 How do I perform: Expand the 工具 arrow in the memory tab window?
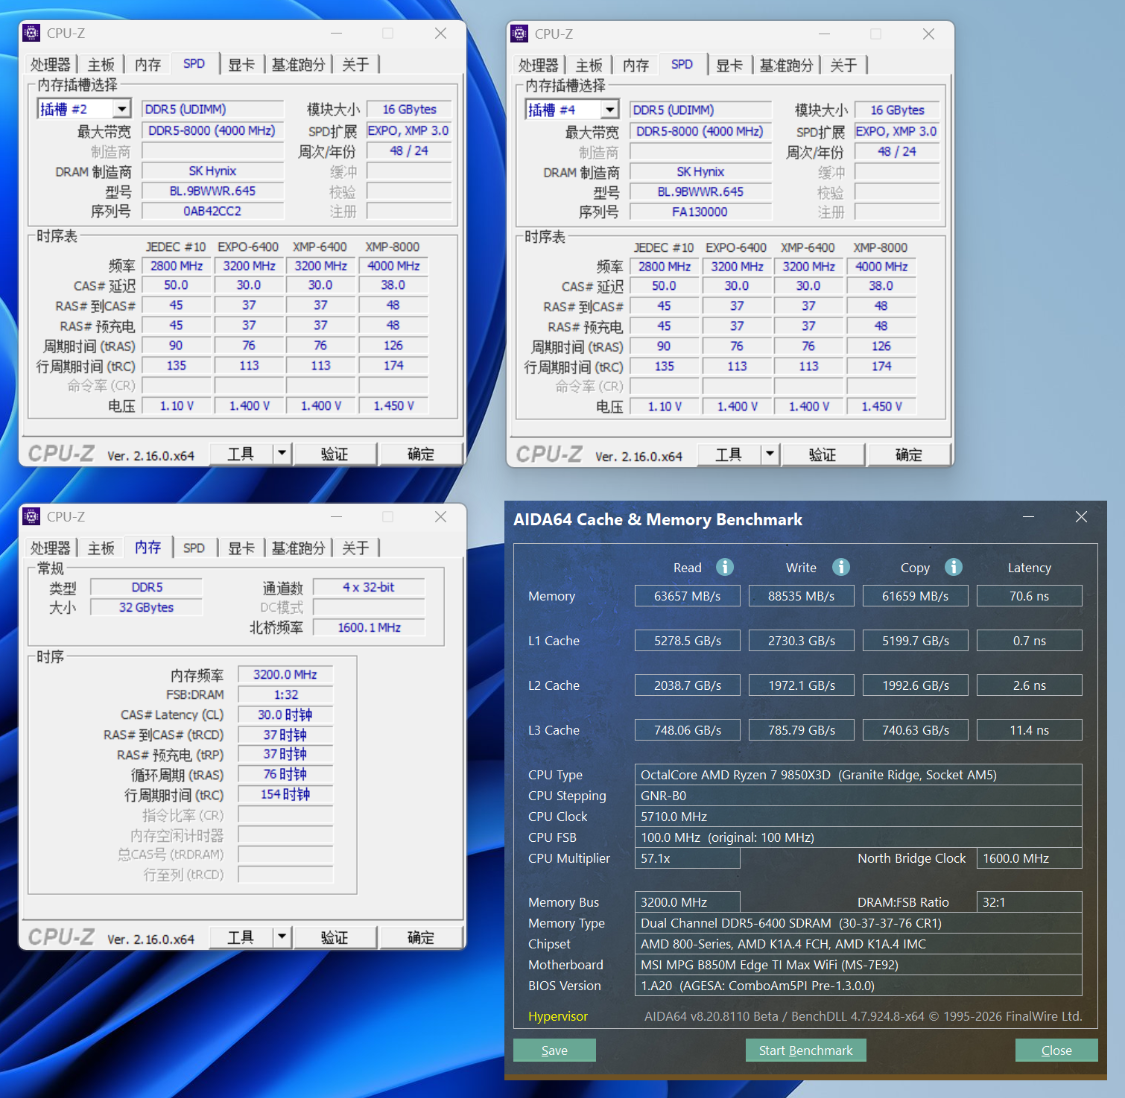282,937
